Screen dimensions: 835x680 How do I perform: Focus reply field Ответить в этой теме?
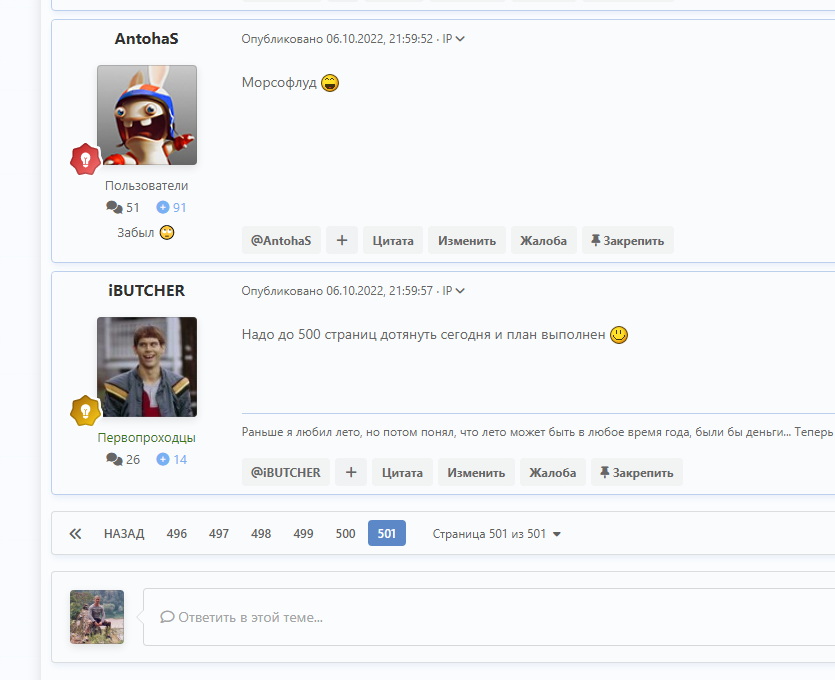tap(489, 617)
